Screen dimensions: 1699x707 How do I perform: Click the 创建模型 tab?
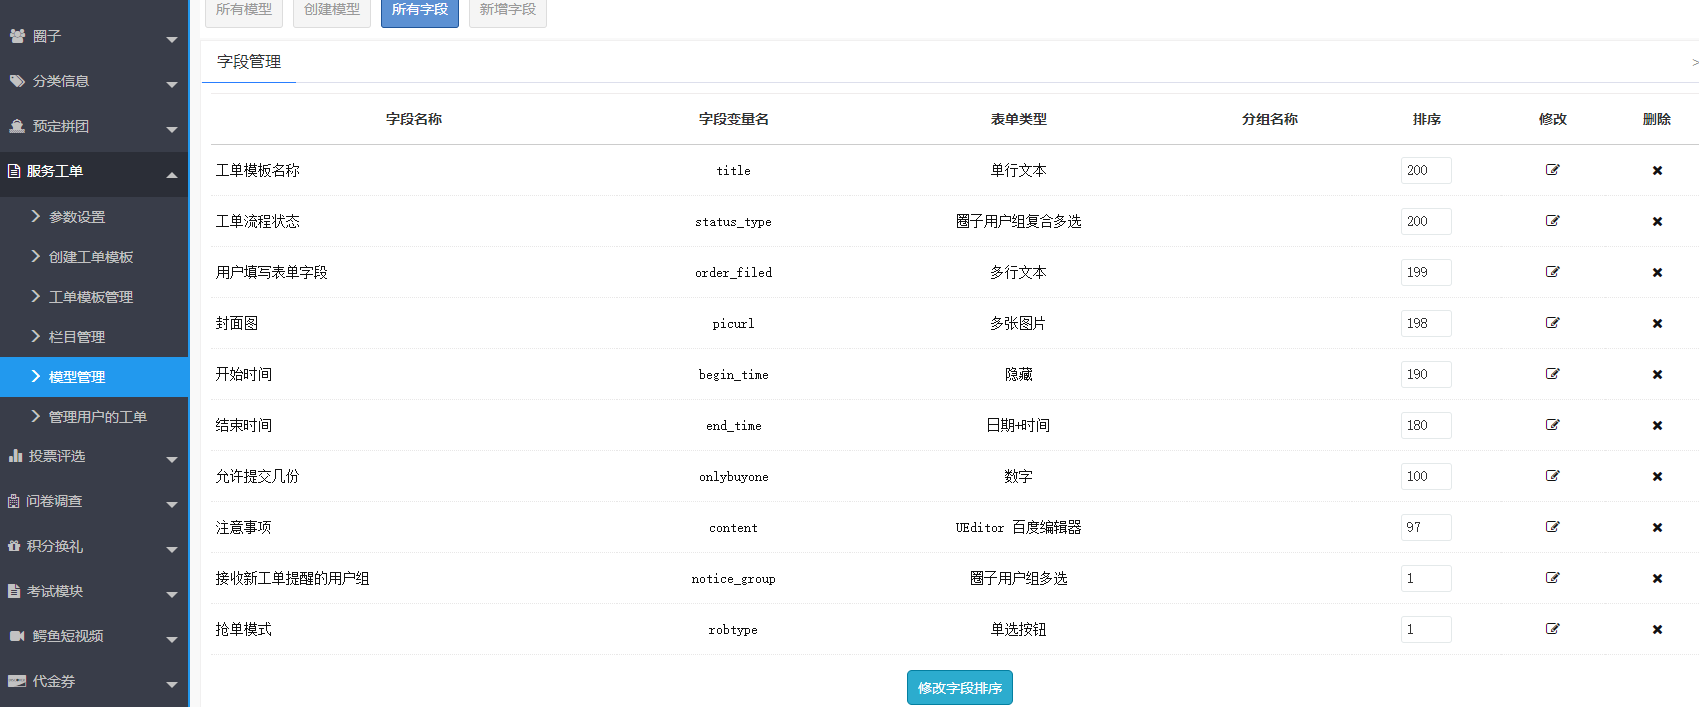[332, 10]
